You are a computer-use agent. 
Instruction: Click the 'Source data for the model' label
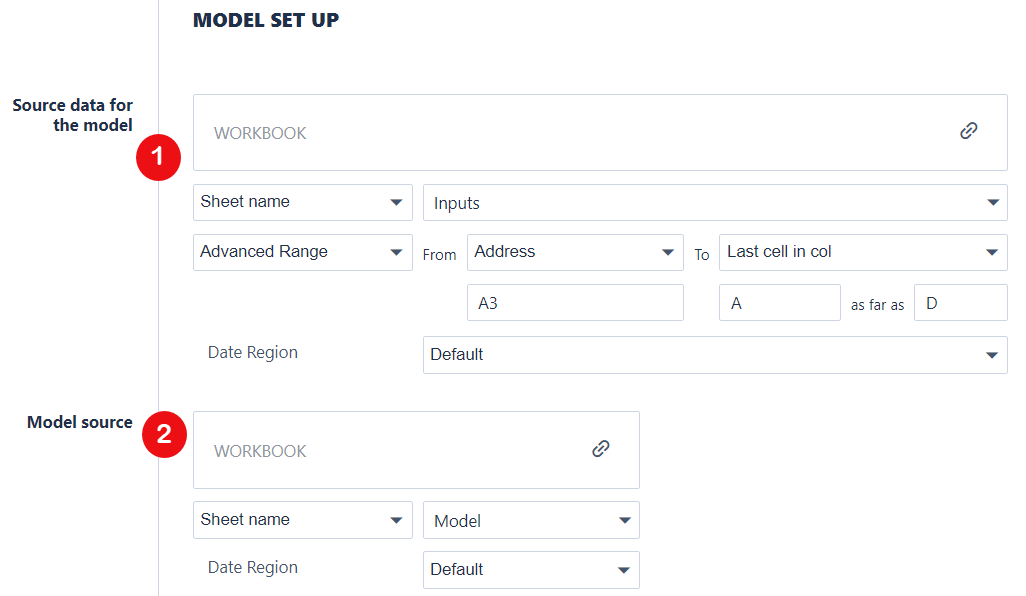73,115
